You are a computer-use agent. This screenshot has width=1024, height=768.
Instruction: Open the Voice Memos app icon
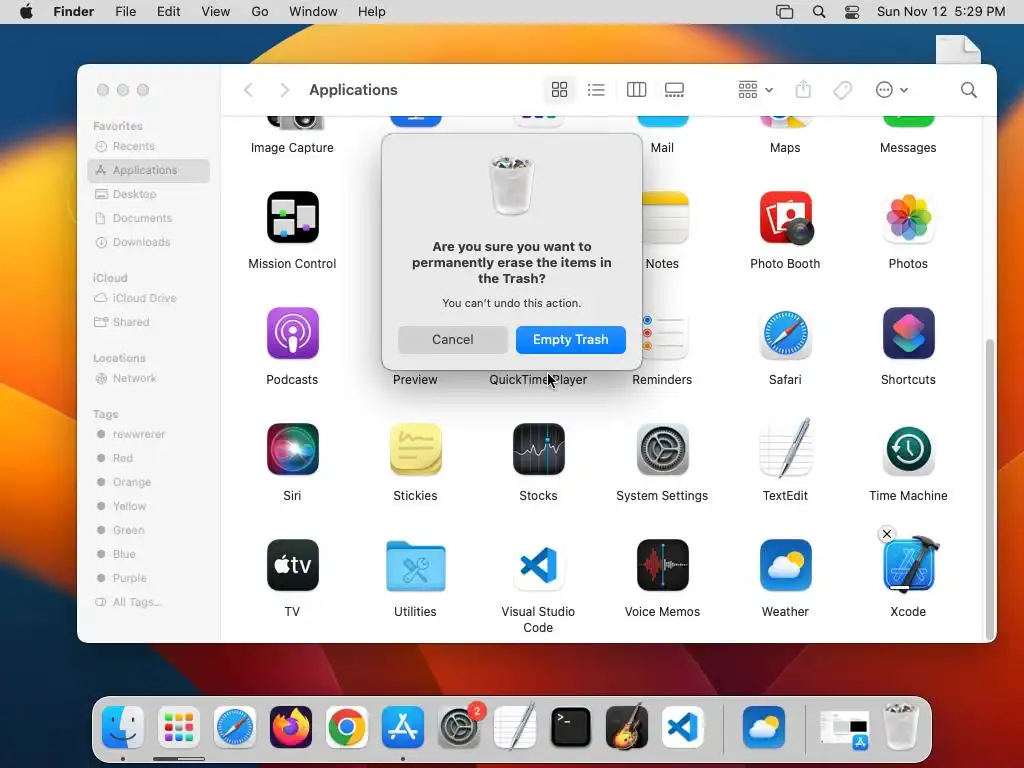tap(662, 566)
